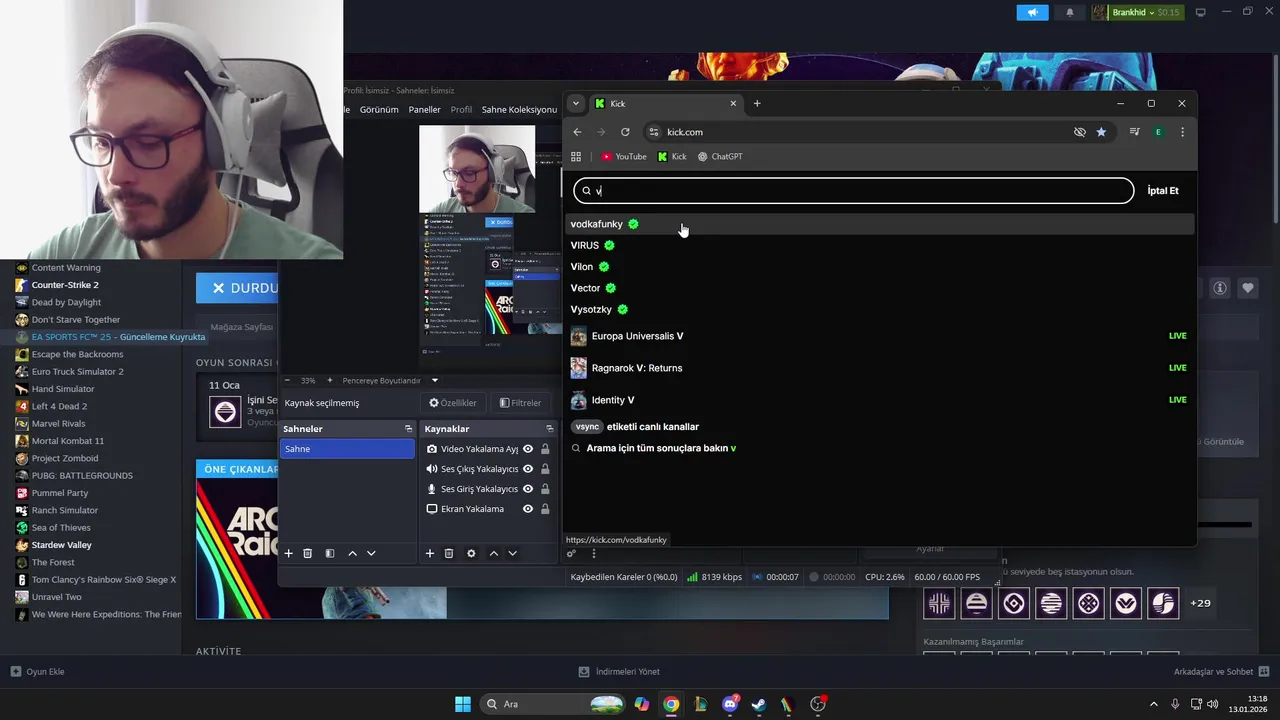Open Chrome tab search dropdown arrow
The image size is (1280, 720).
coord(575,103)
